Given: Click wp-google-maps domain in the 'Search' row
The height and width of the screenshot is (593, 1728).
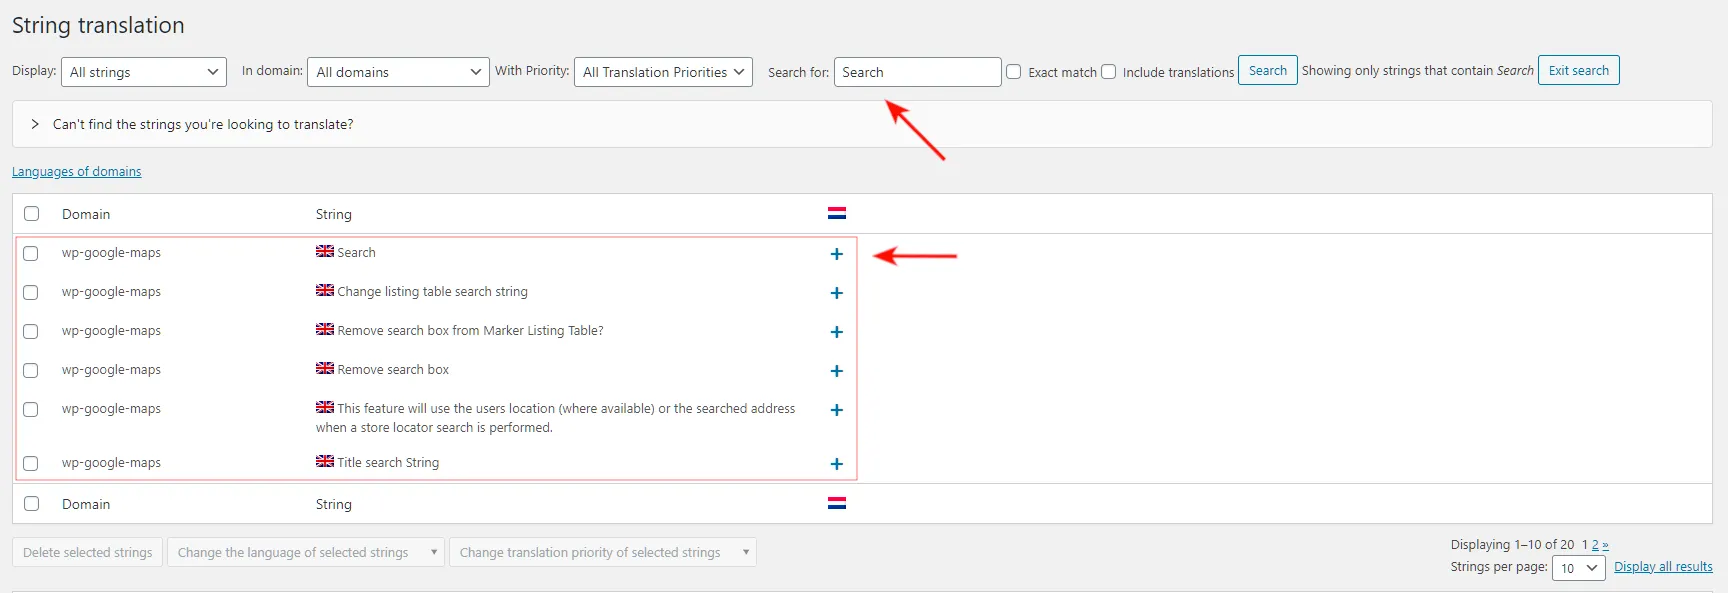Looking at the screenshot, I should pos(111,253).
